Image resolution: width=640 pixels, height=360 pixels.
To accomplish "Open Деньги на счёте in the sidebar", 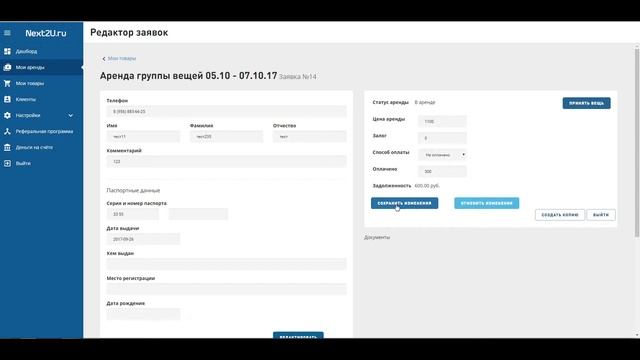I will (34, 147).
